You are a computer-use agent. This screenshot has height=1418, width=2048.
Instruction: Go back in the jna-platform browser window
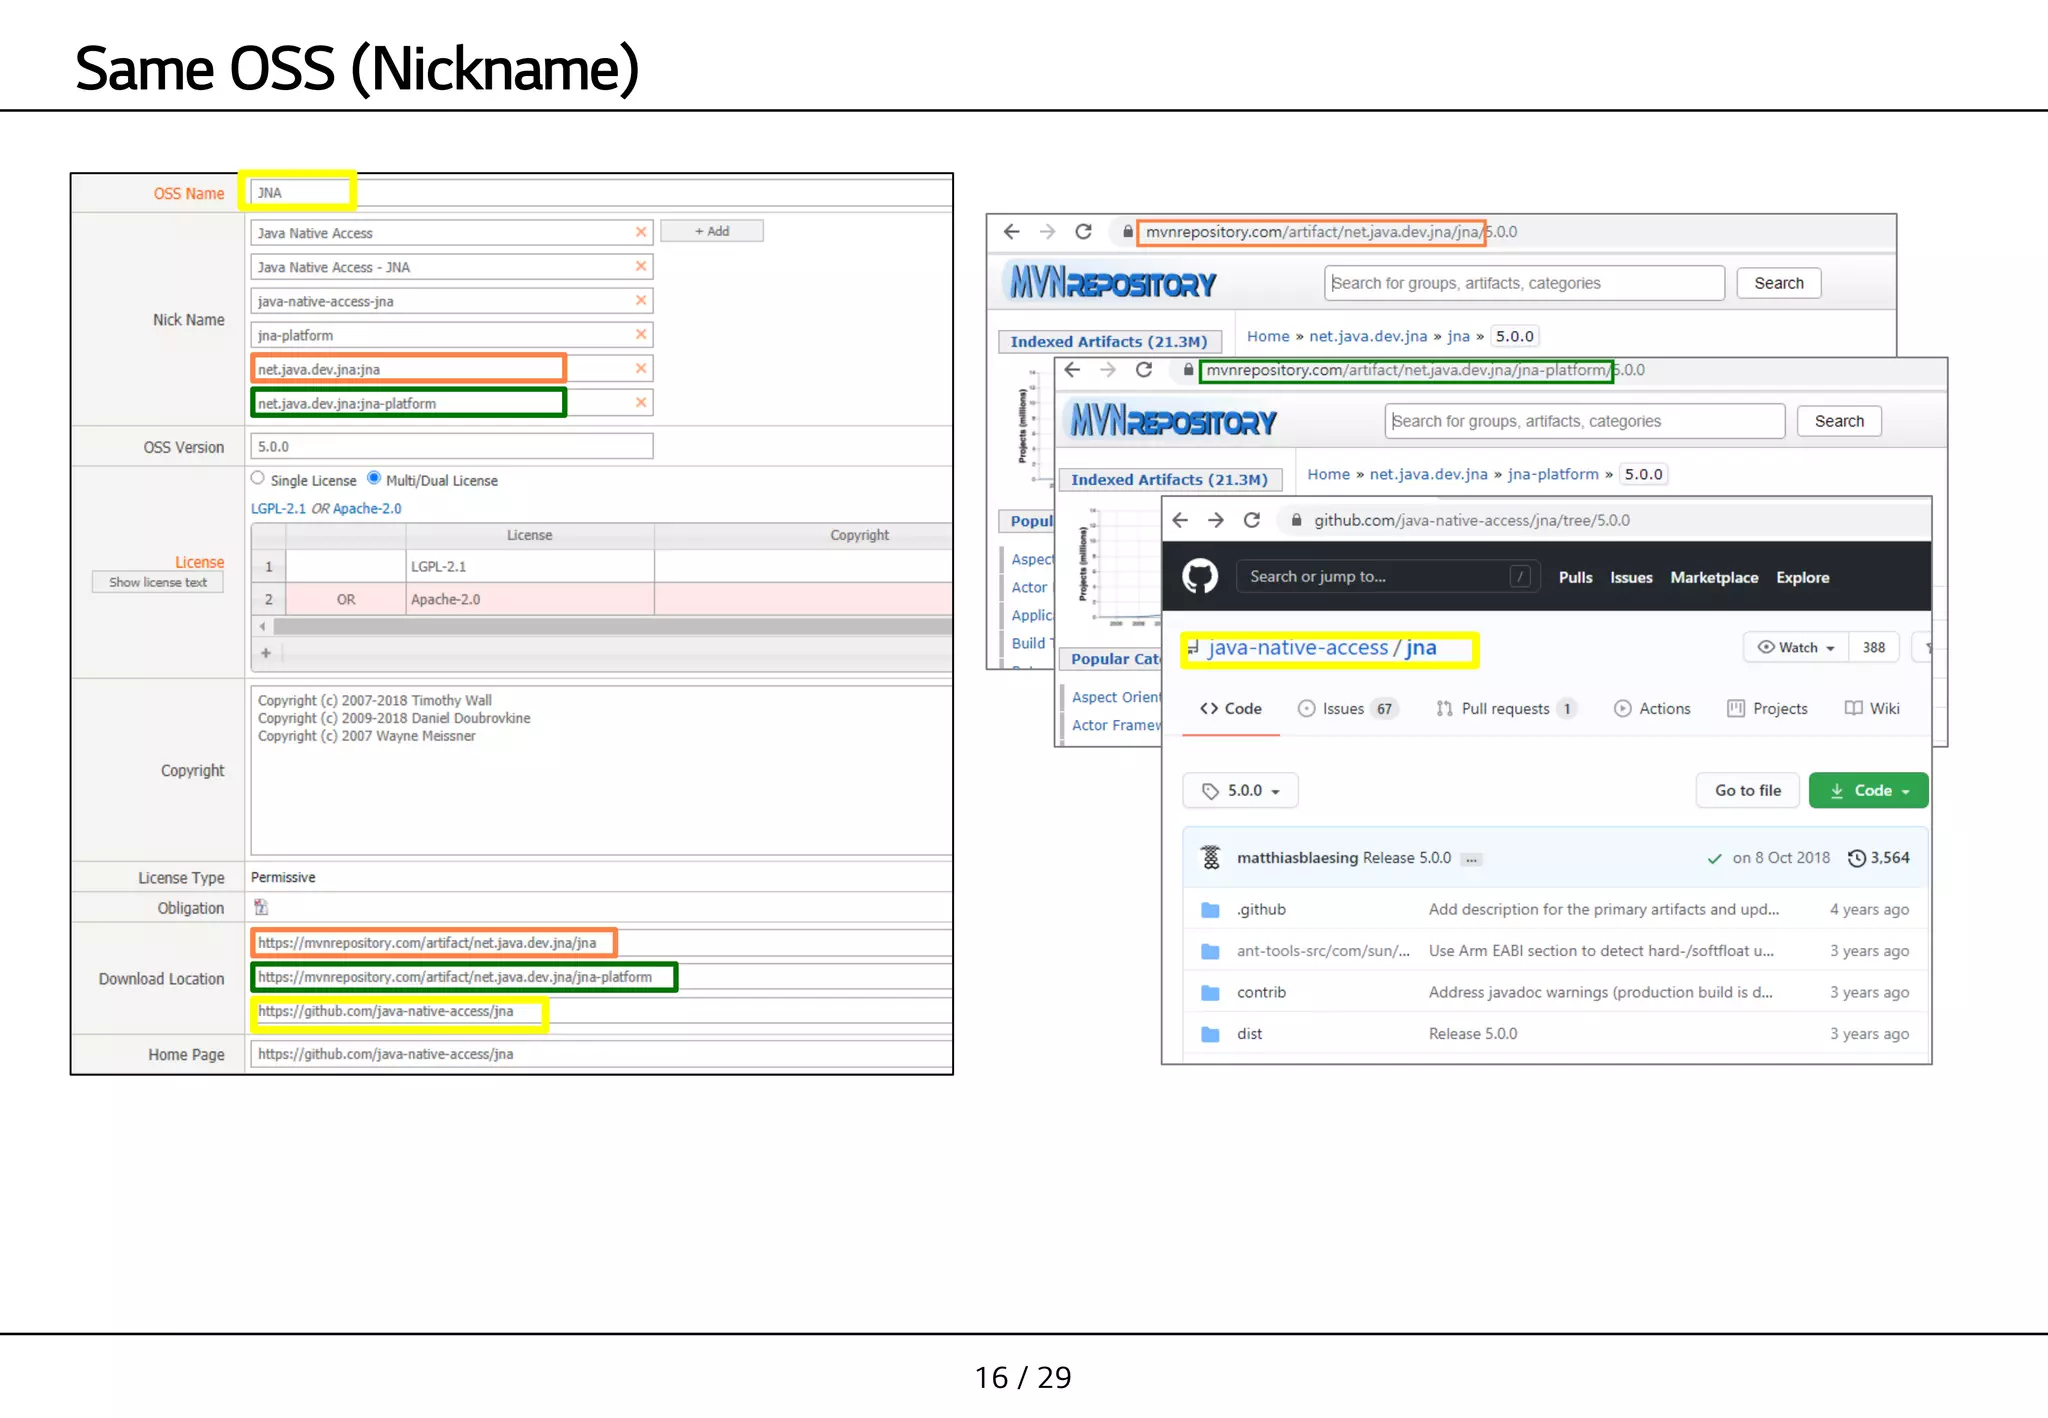tap(1073, 370)
